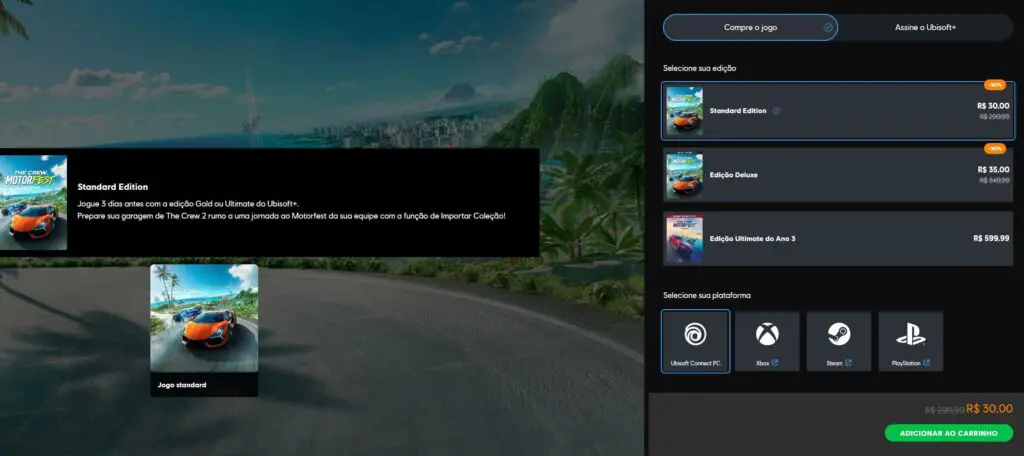
Task: Click the external link icon beside PlayStation
Action: point(927,363)
